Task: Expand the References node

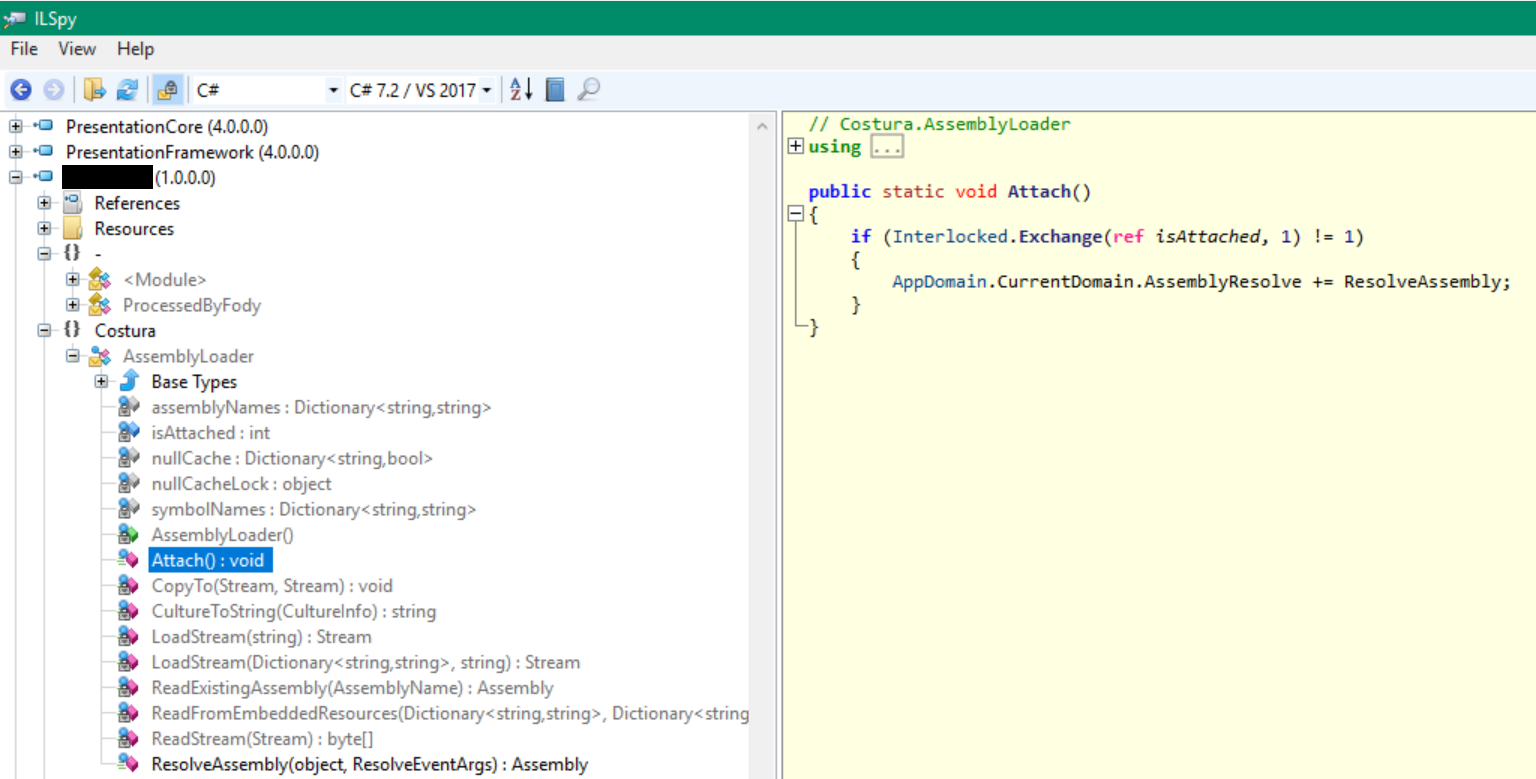Action: click(x=44, y=203)
